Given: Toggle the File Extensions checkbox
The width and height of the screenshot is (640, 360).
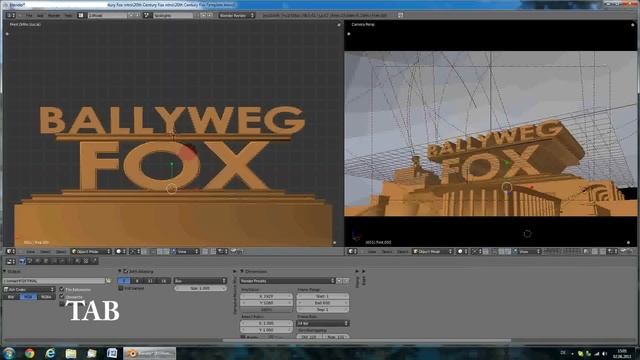Looking at the screenshot, I should pyautogui.click(x=62, y=289).
